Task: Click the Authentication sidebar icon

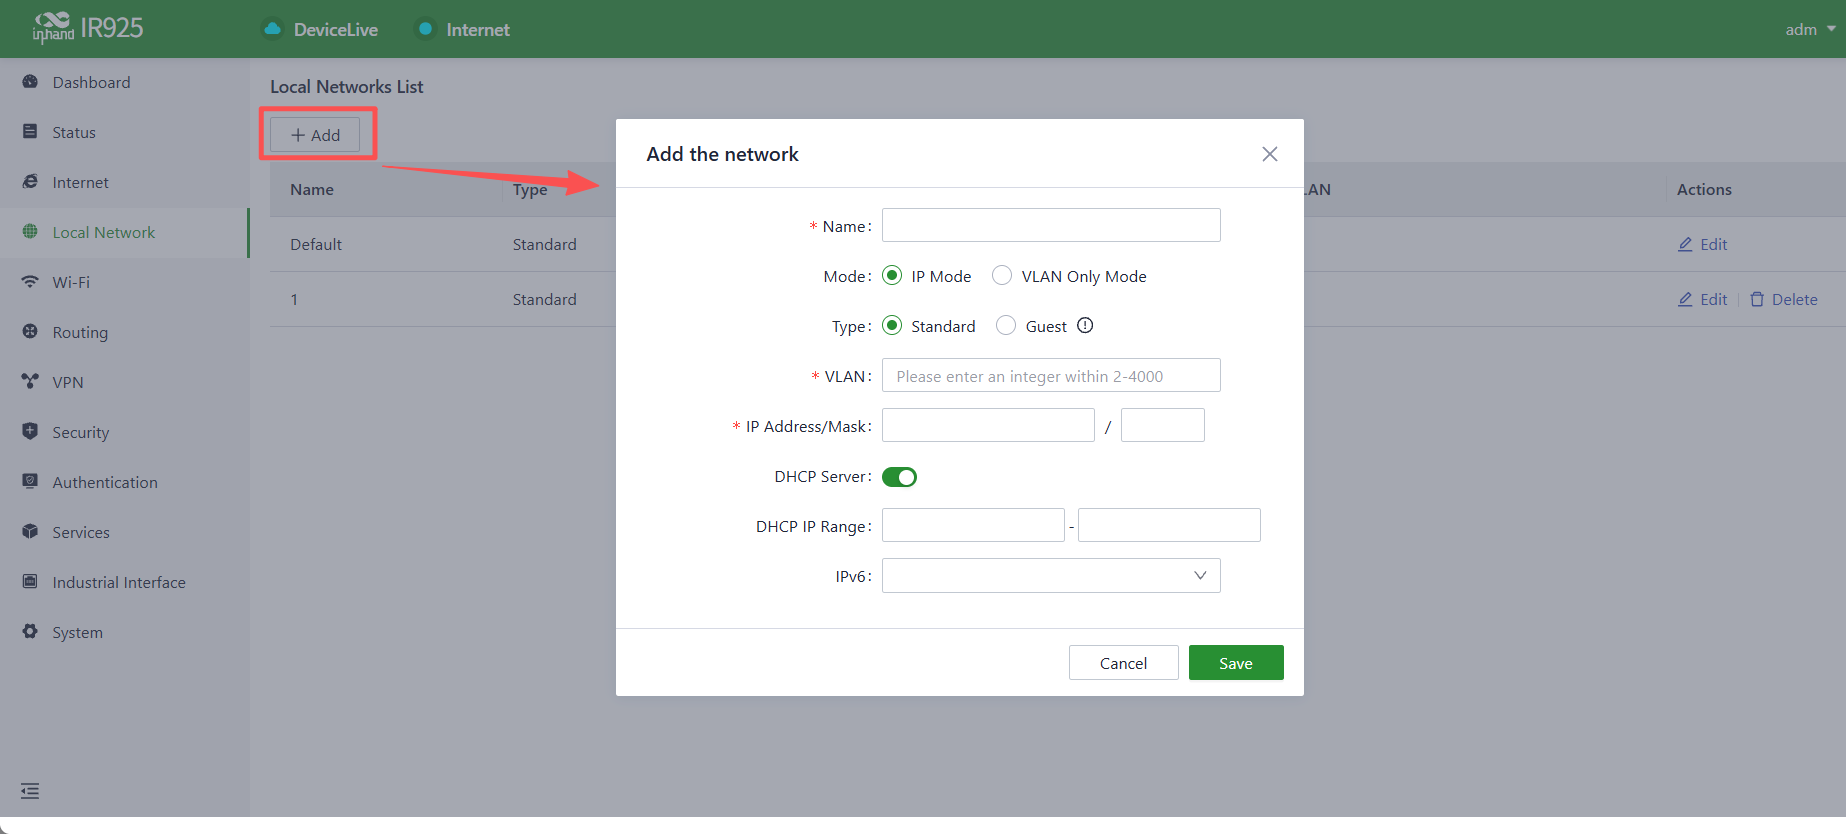Action: [30, 482]
